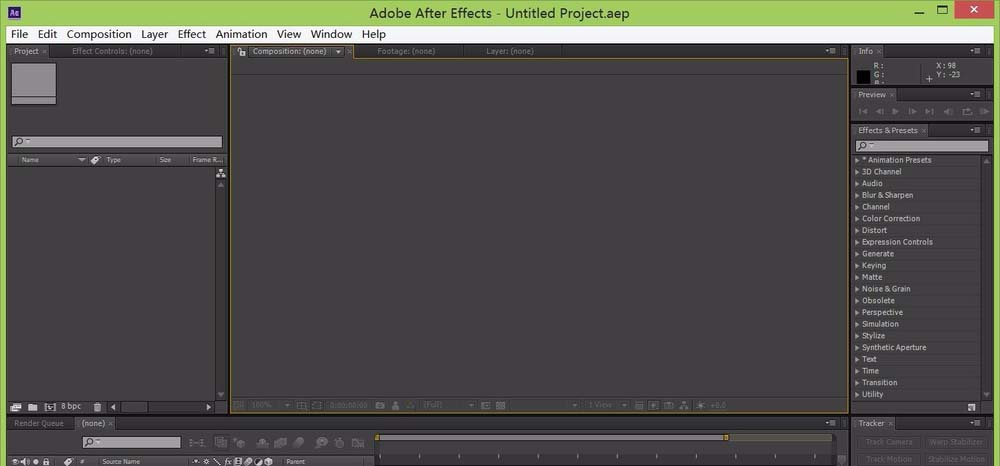Open the project flowchart view icon

coord(221,173)
